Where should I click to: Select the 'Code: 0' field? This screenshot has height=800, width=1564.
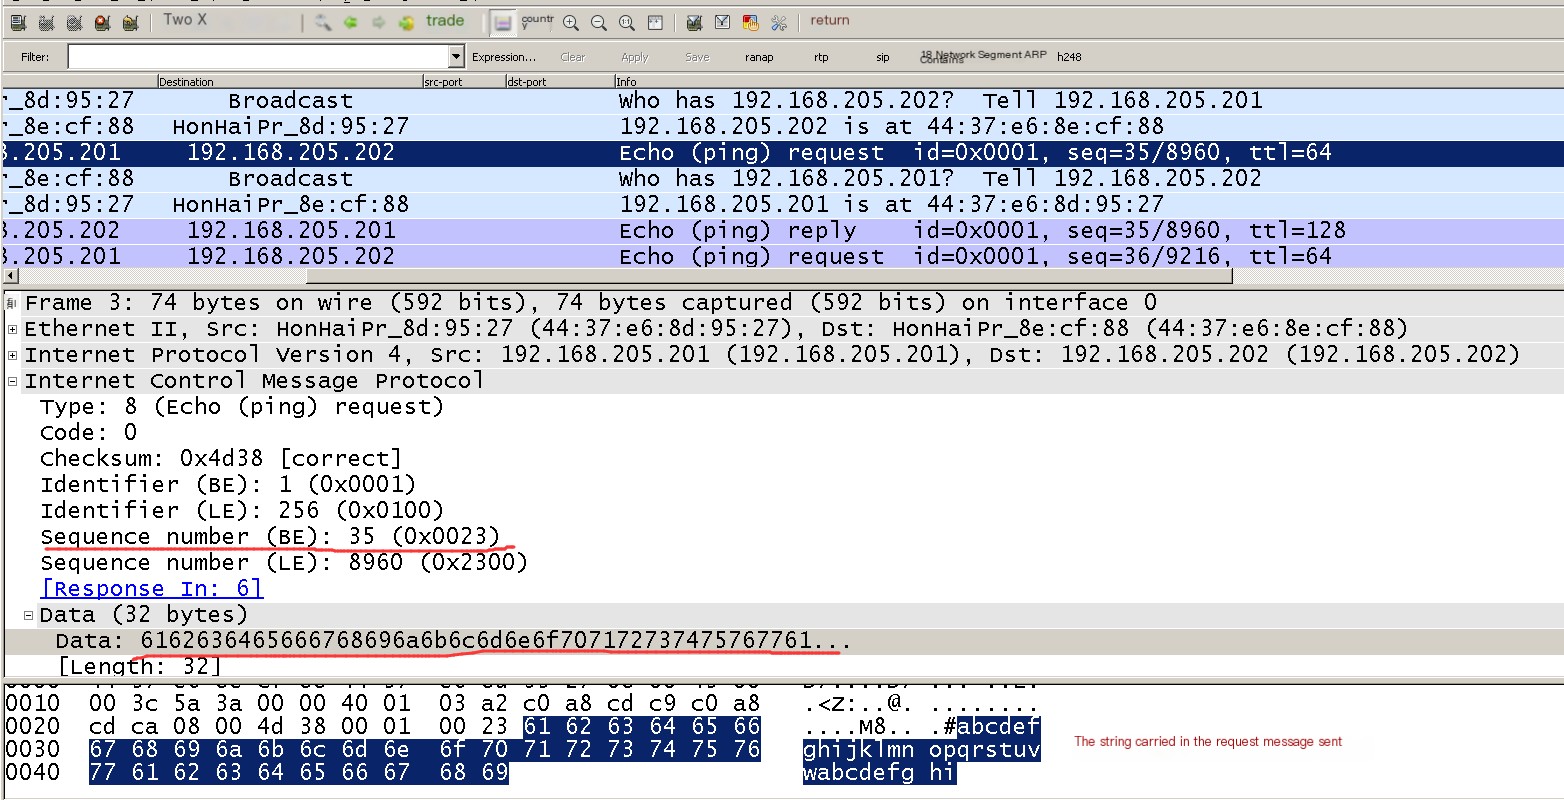pyautogui.click(x=88, y=433)
